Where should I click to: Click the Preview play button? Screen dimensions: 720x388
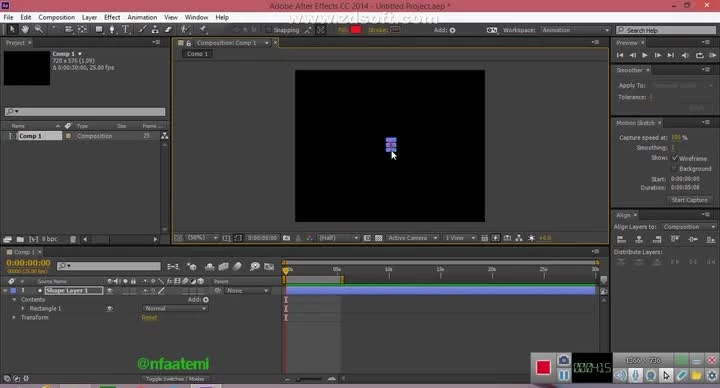[x=645, y=55]
